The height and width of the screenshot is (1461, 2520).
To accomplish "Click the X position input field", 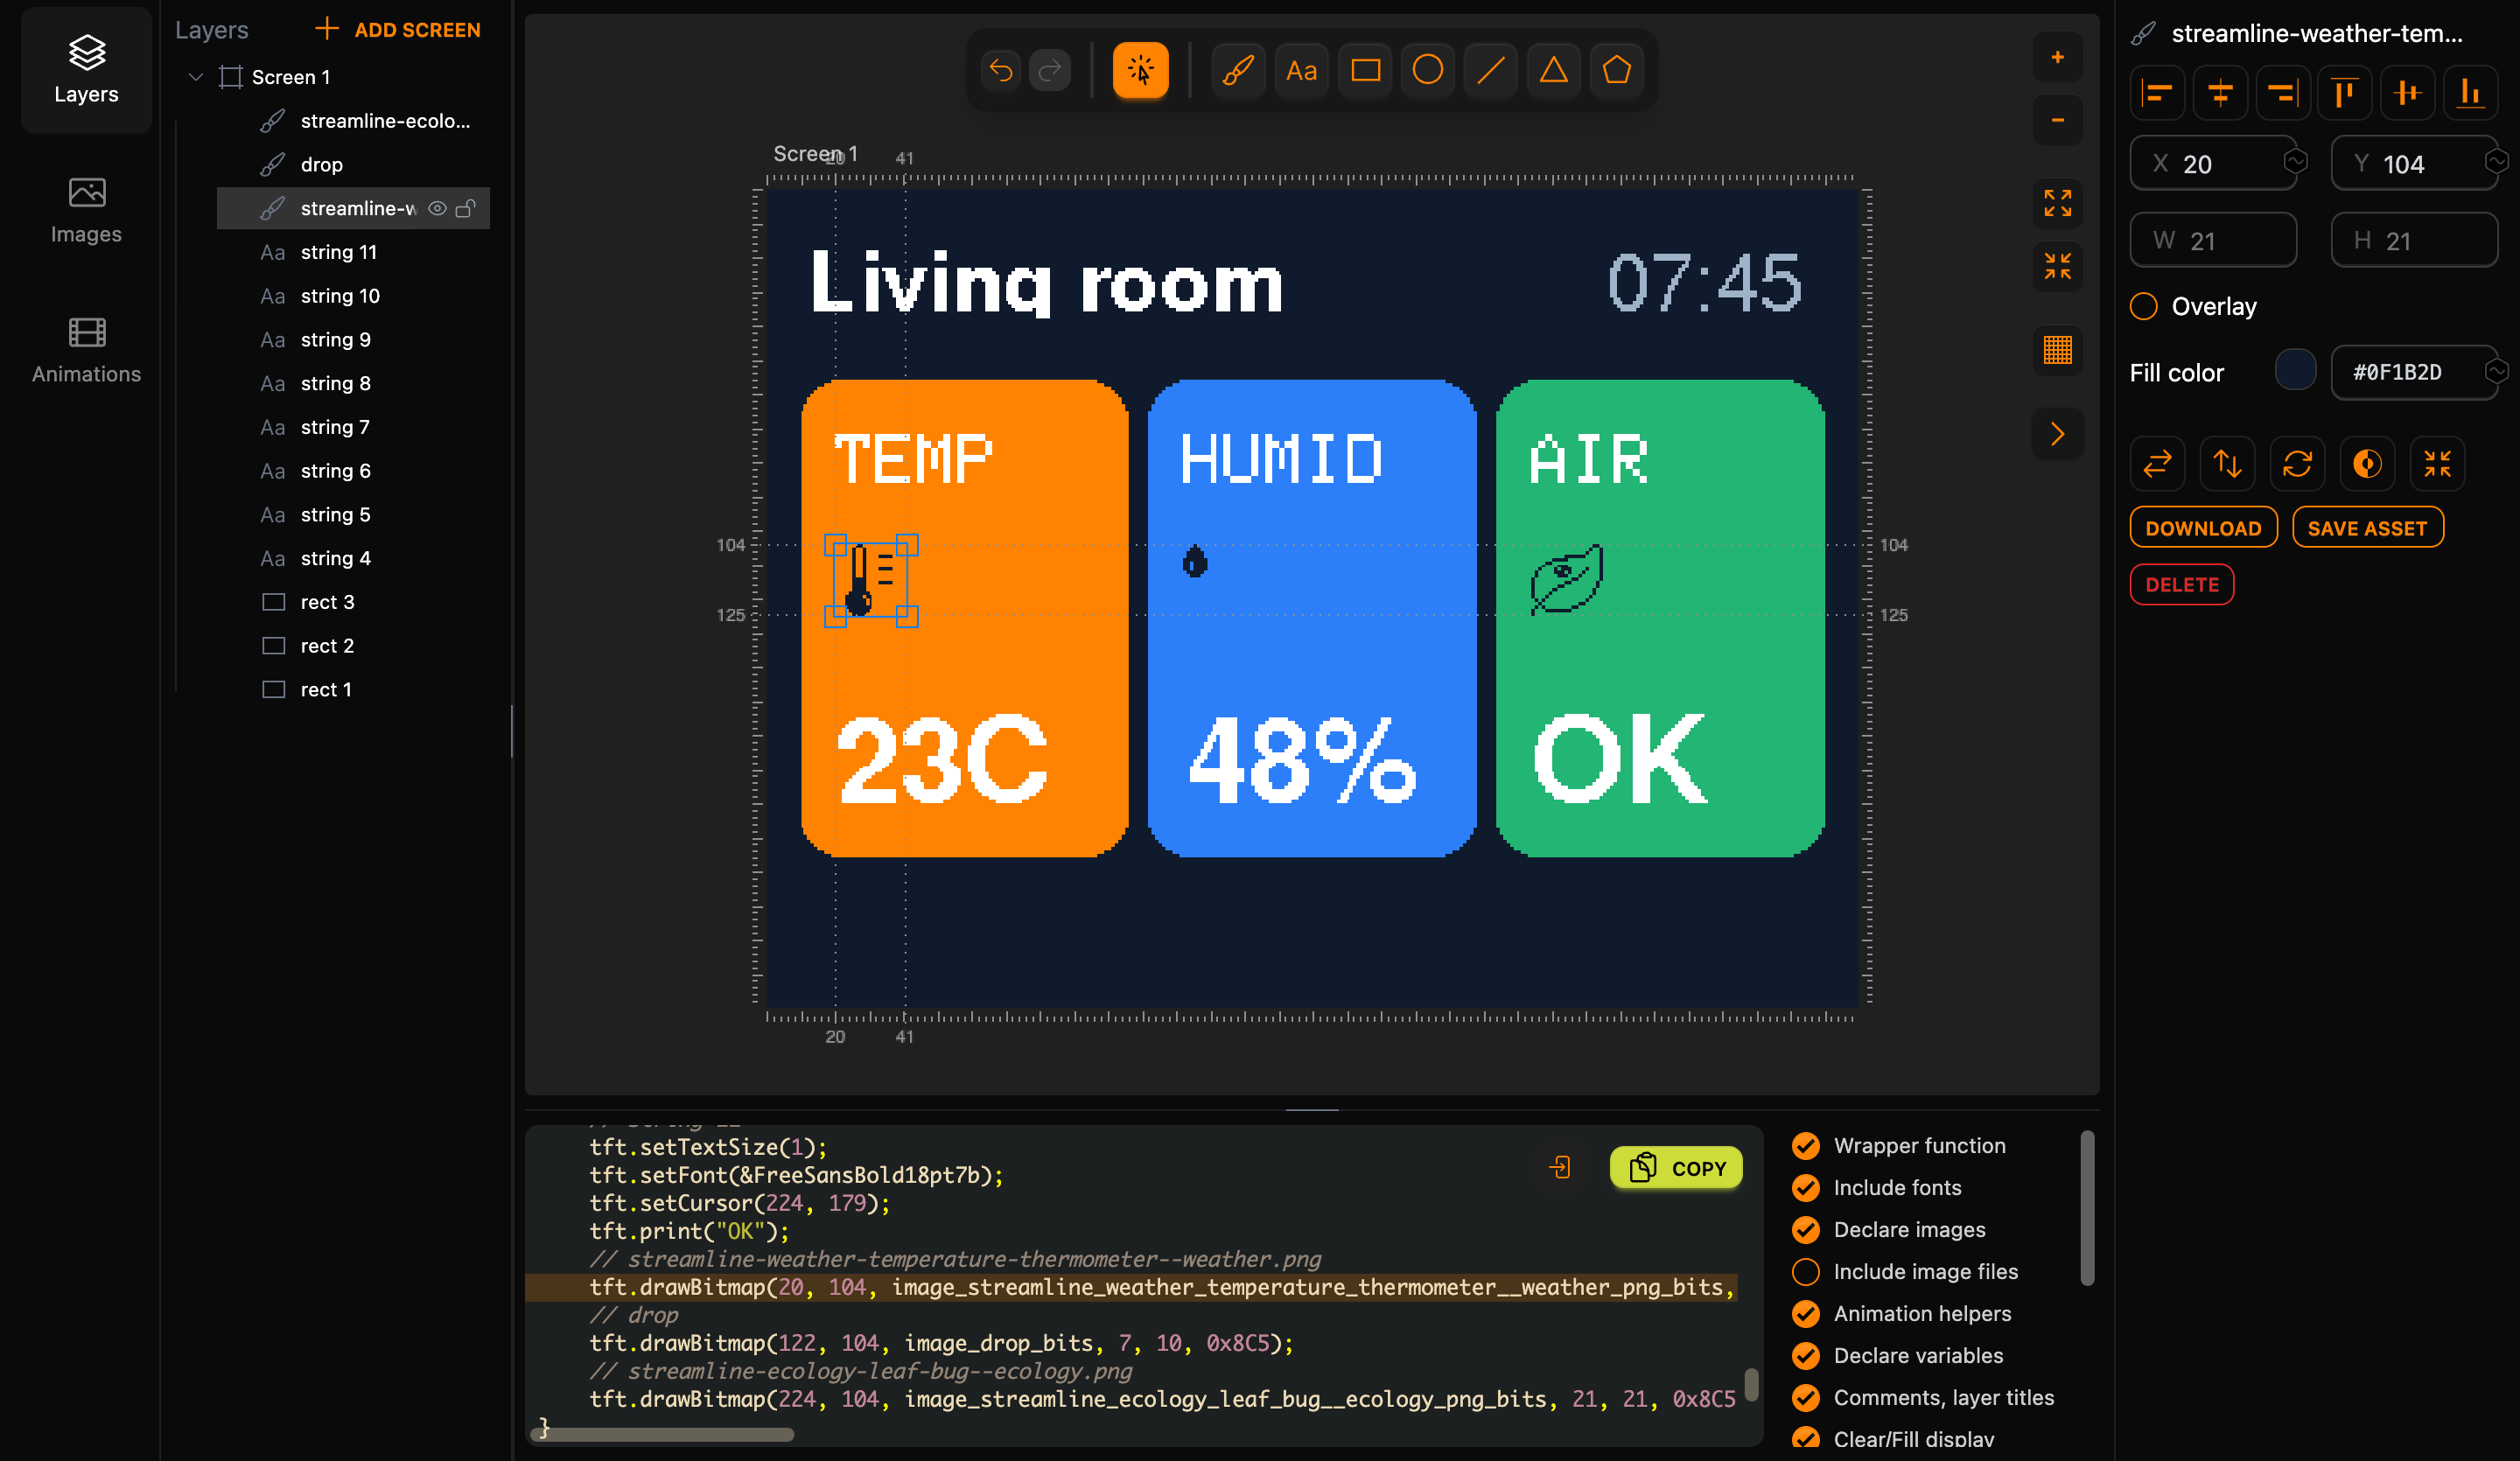I will 2212,163.
